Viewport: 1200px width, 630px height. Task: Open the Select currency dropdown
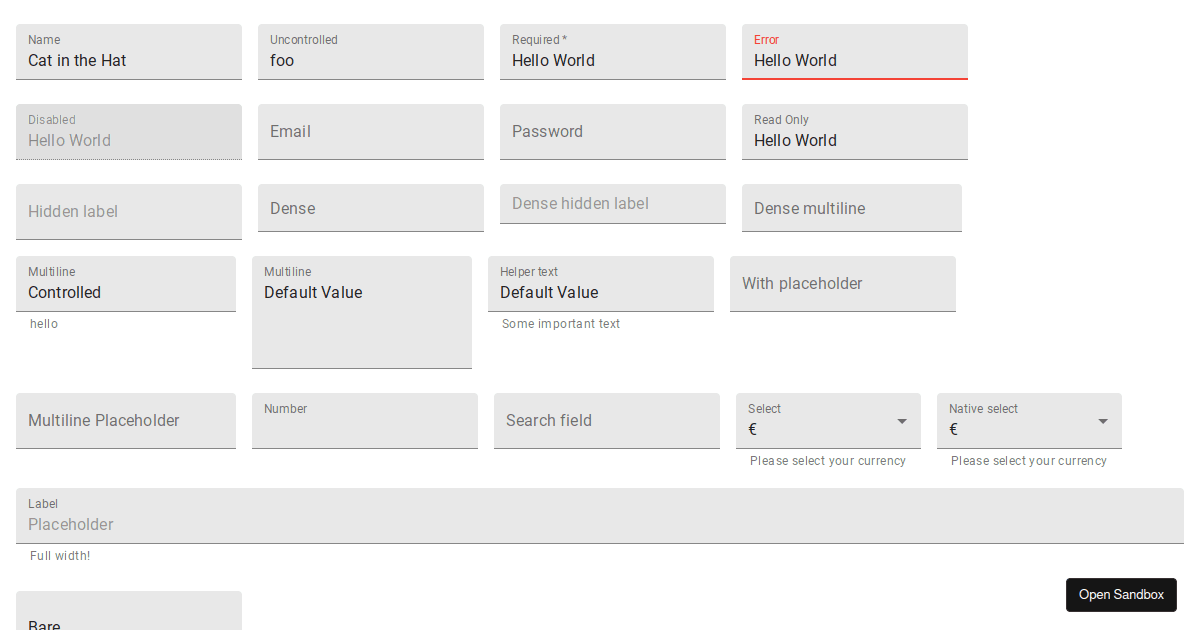828,421
